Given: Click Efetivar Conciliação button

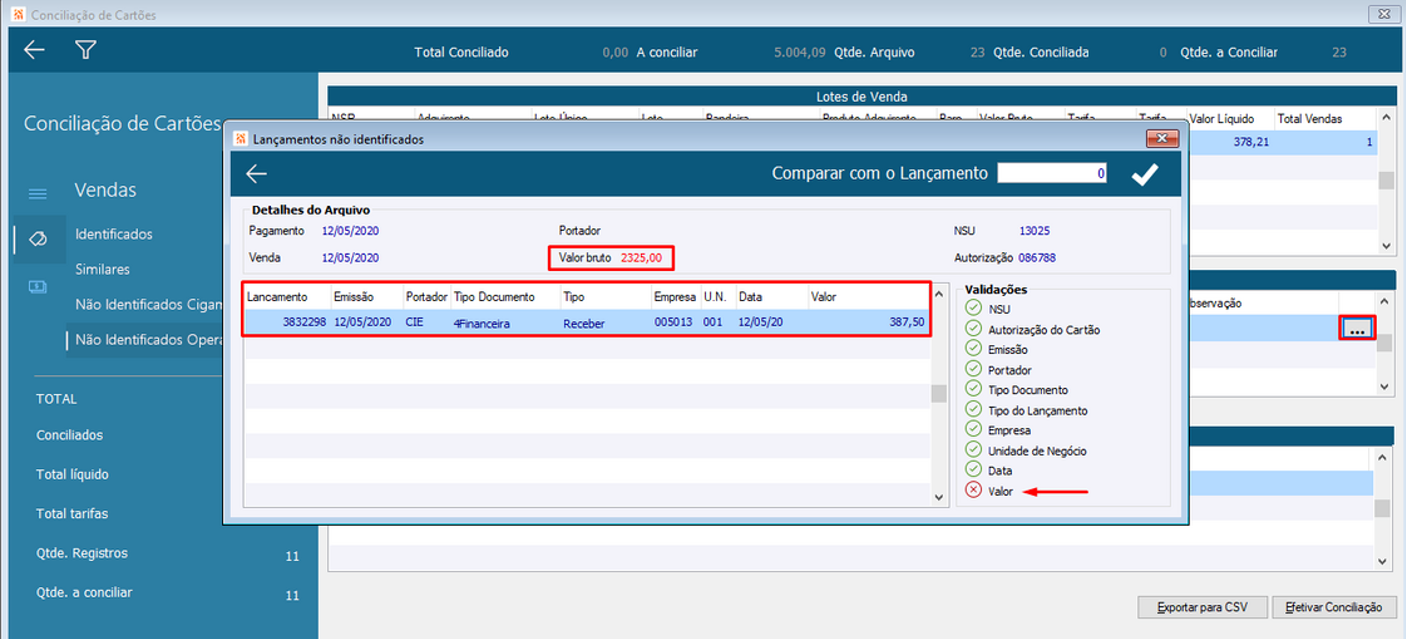Looking at the screenshot, I should click(1335, 607).
